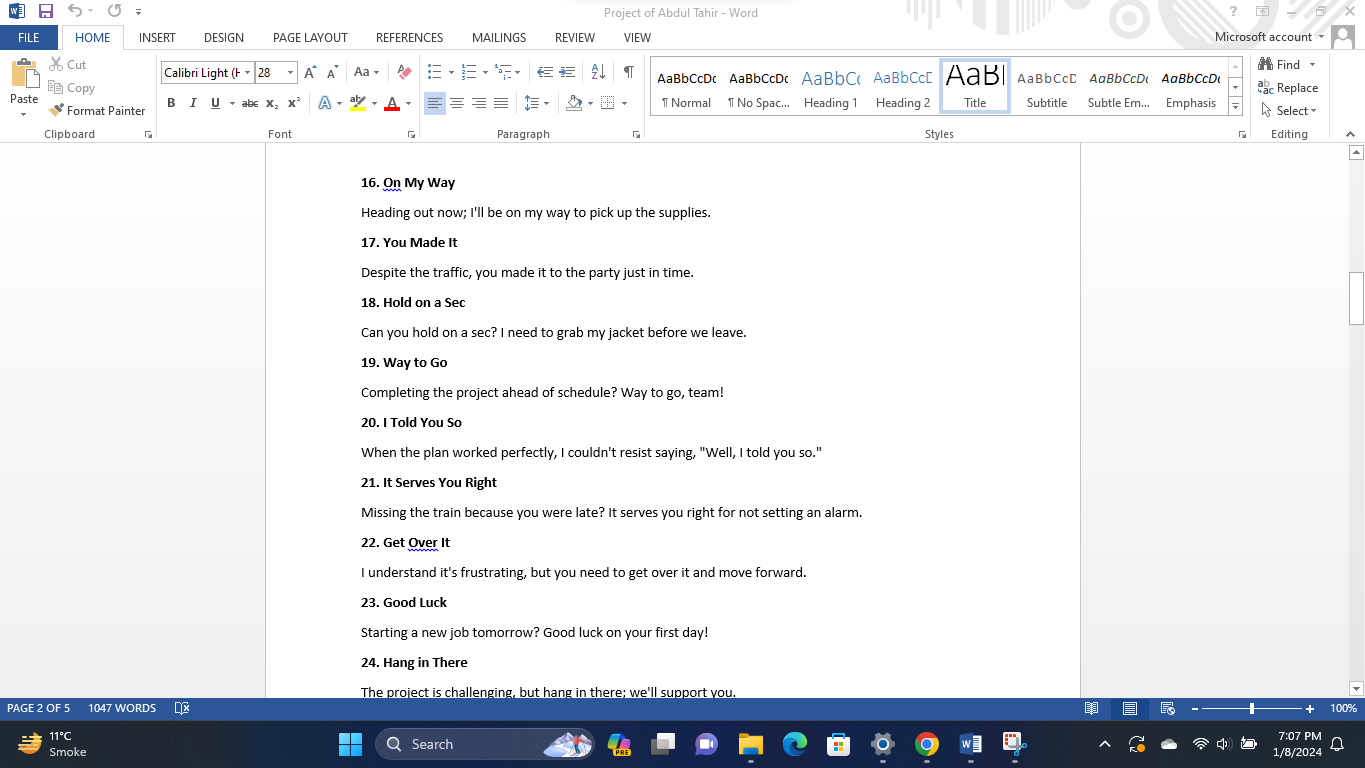Justify paragraph text
Image resolution: width=1365 pixels, height=768 pixels.
[501, 103]
